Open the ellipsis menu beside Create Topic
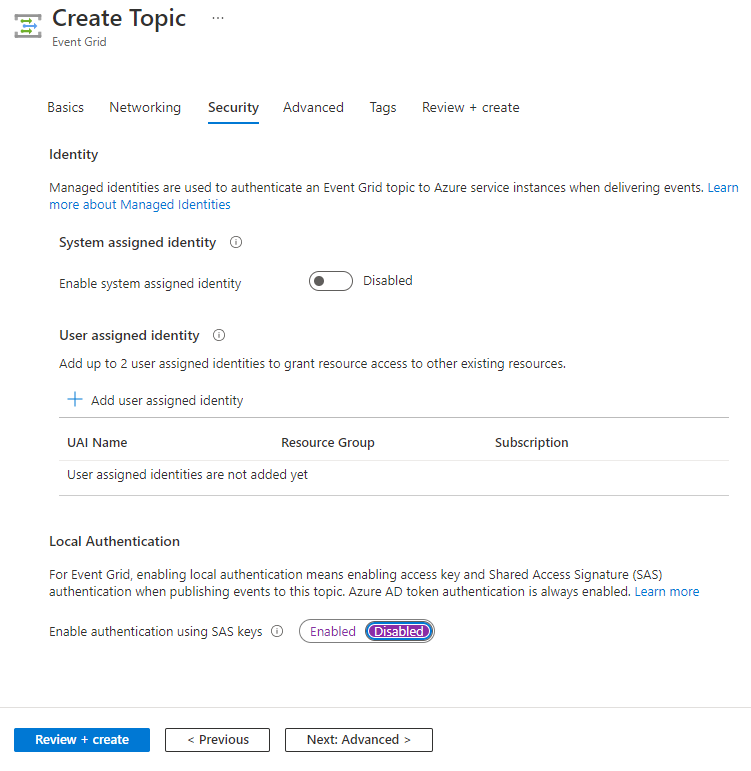 pyautogui.click(x=218, y=18)
